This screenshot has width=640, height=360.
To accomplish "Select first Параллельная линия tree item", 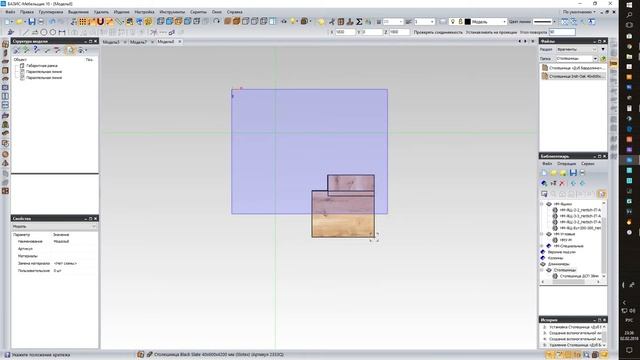I will 44,71.
